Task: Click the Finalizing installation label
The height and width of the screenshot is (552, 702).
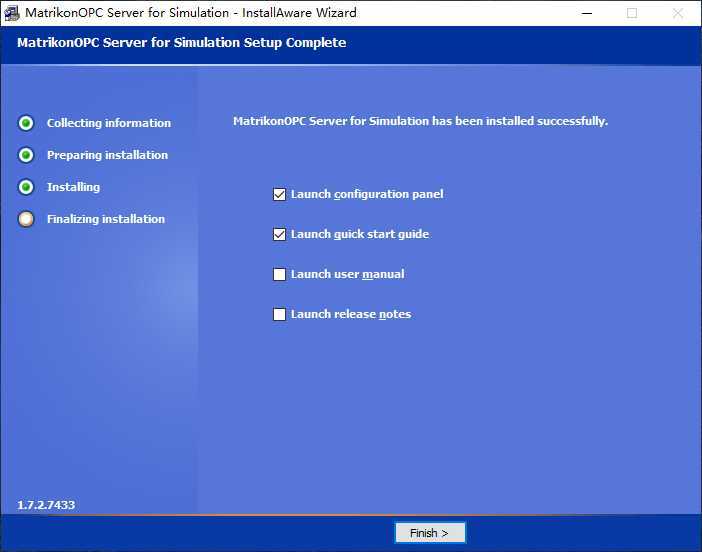Action: 106,219
